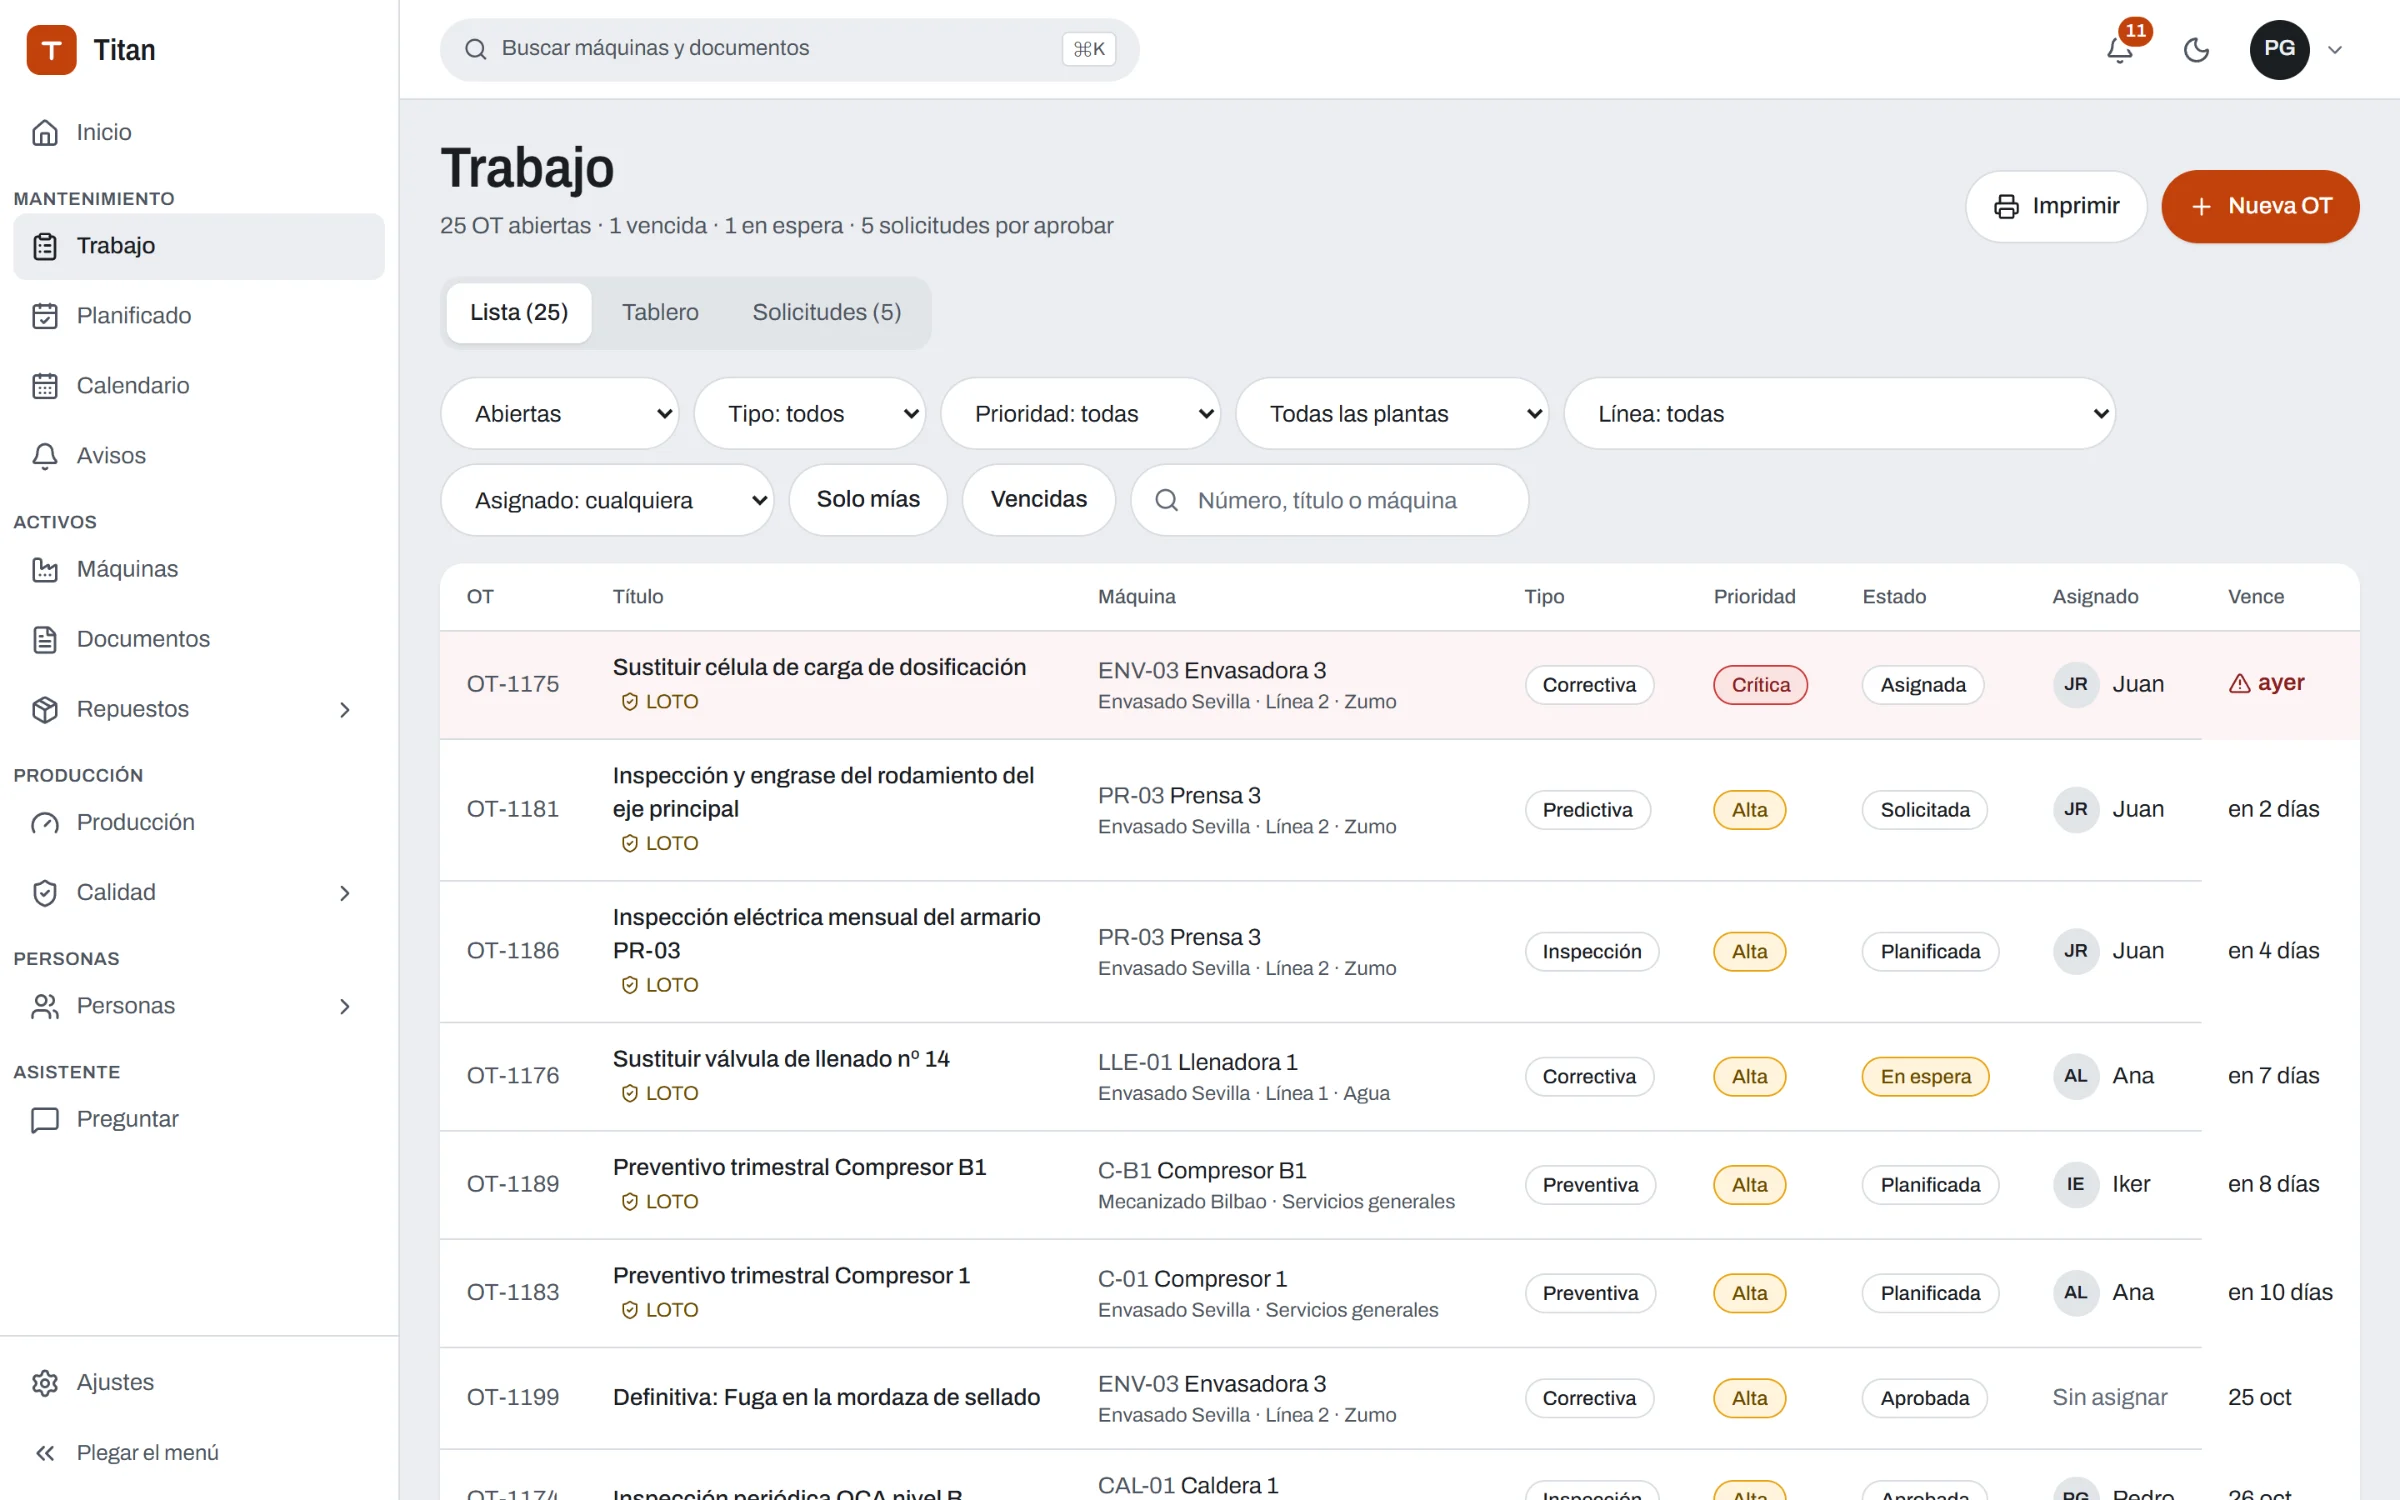The width and height of the screenshot is (2400, 1500).
Task: Click the Número, título o máquina search
Action: pos(1329,500)
